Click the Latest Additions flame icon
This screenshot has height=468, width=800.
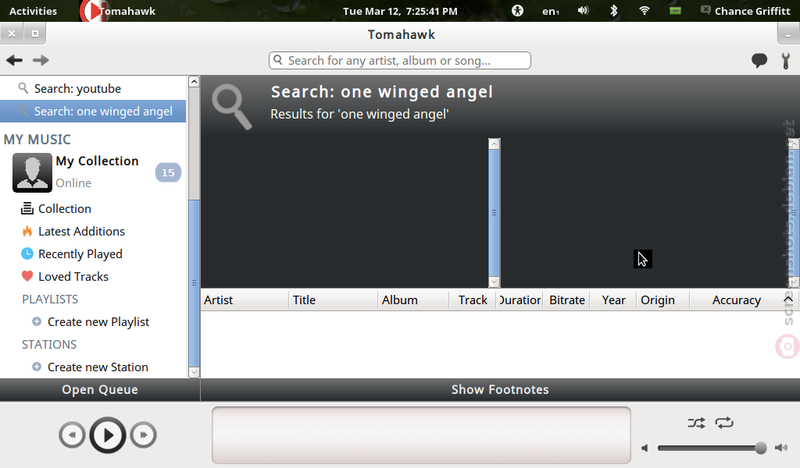[x=27, y=231]
